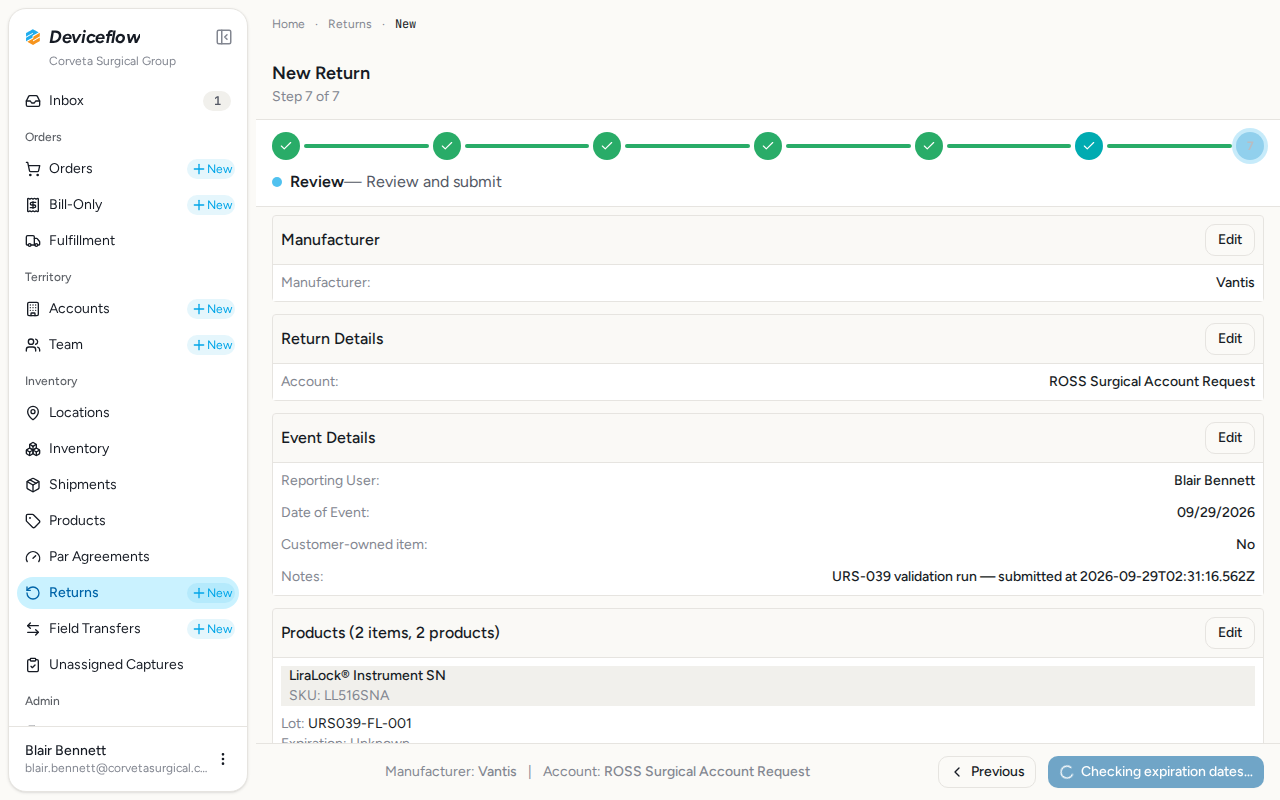Open the Inventory menu item
The image size is (1280, 800).
point(128,449)
